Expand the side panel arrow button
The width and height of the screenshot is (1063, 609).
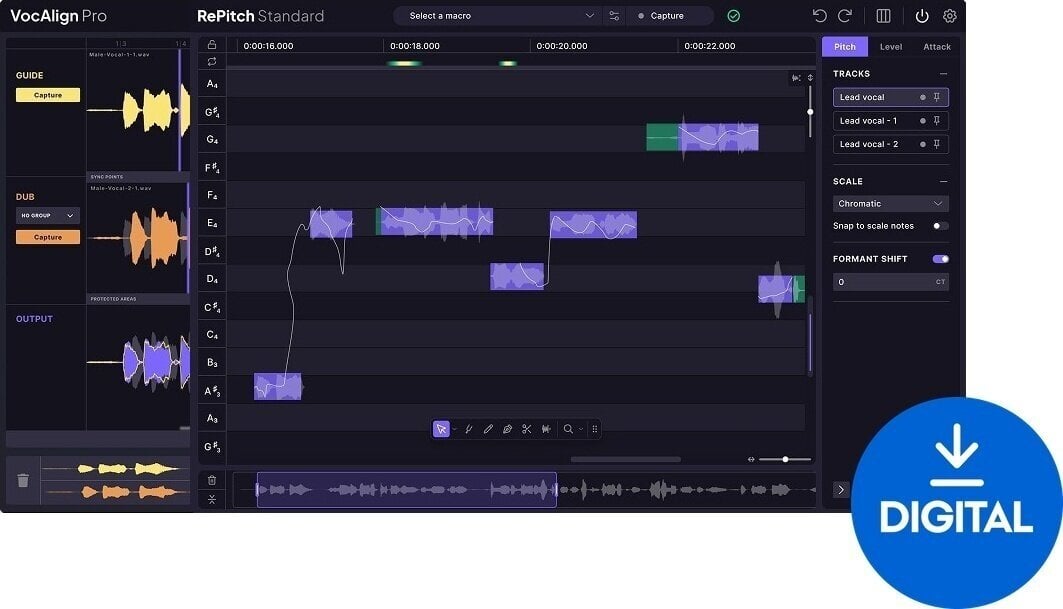[841, 490]
